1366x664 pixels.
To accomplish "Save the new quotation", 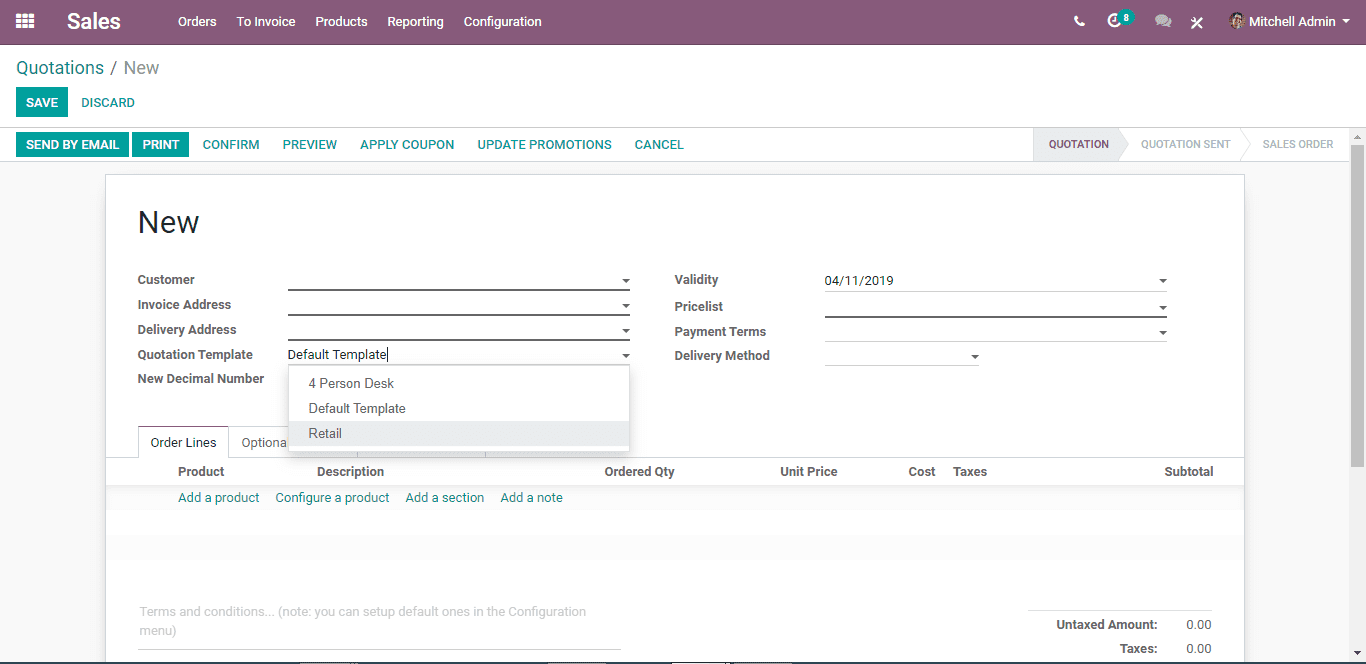I will (42, 102).
